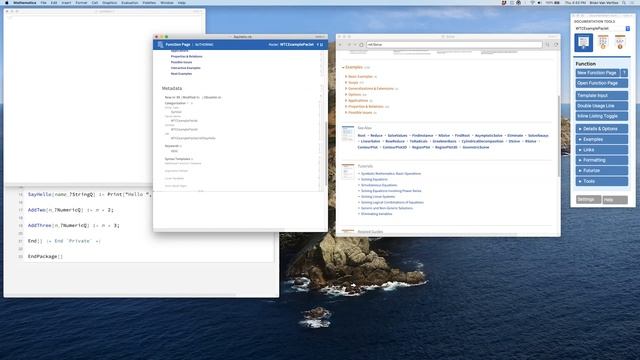Open the Evaluation menu
This screenshot has height=360, width=640.
pyautogui.click(x=130, y=2)
